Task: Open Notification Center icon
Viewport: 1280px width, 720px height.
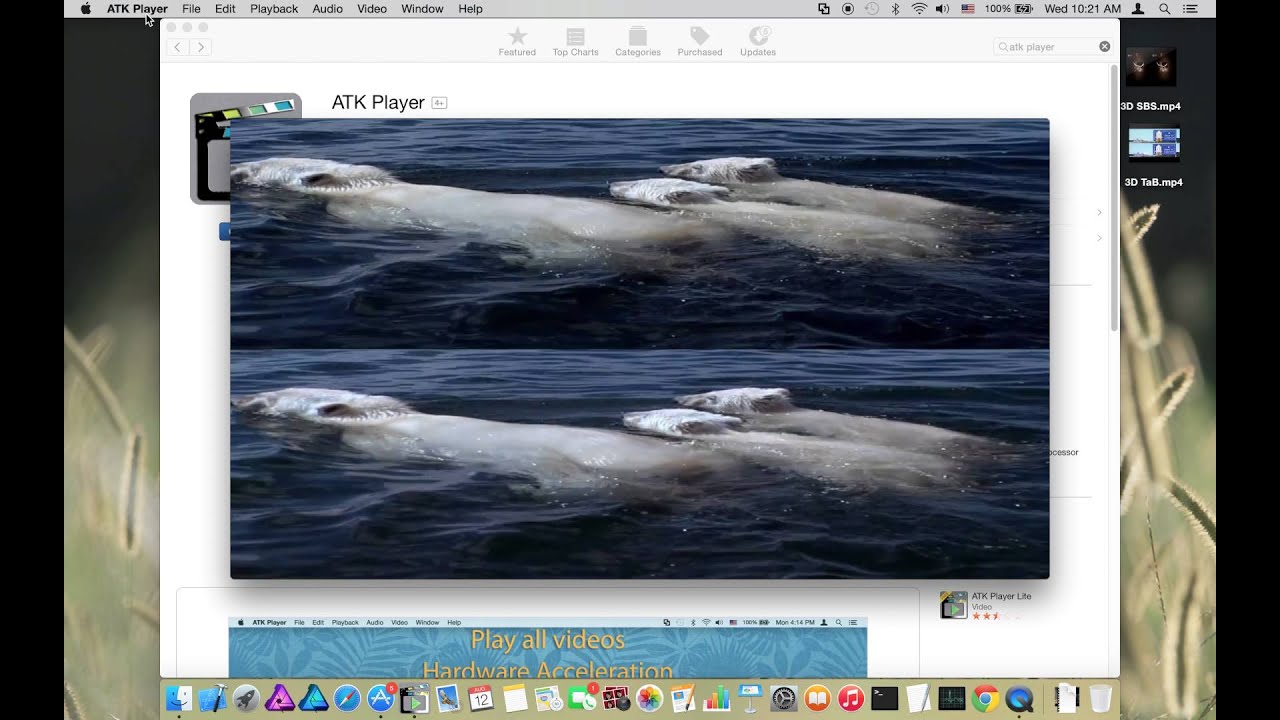Action: point(1190,9)
